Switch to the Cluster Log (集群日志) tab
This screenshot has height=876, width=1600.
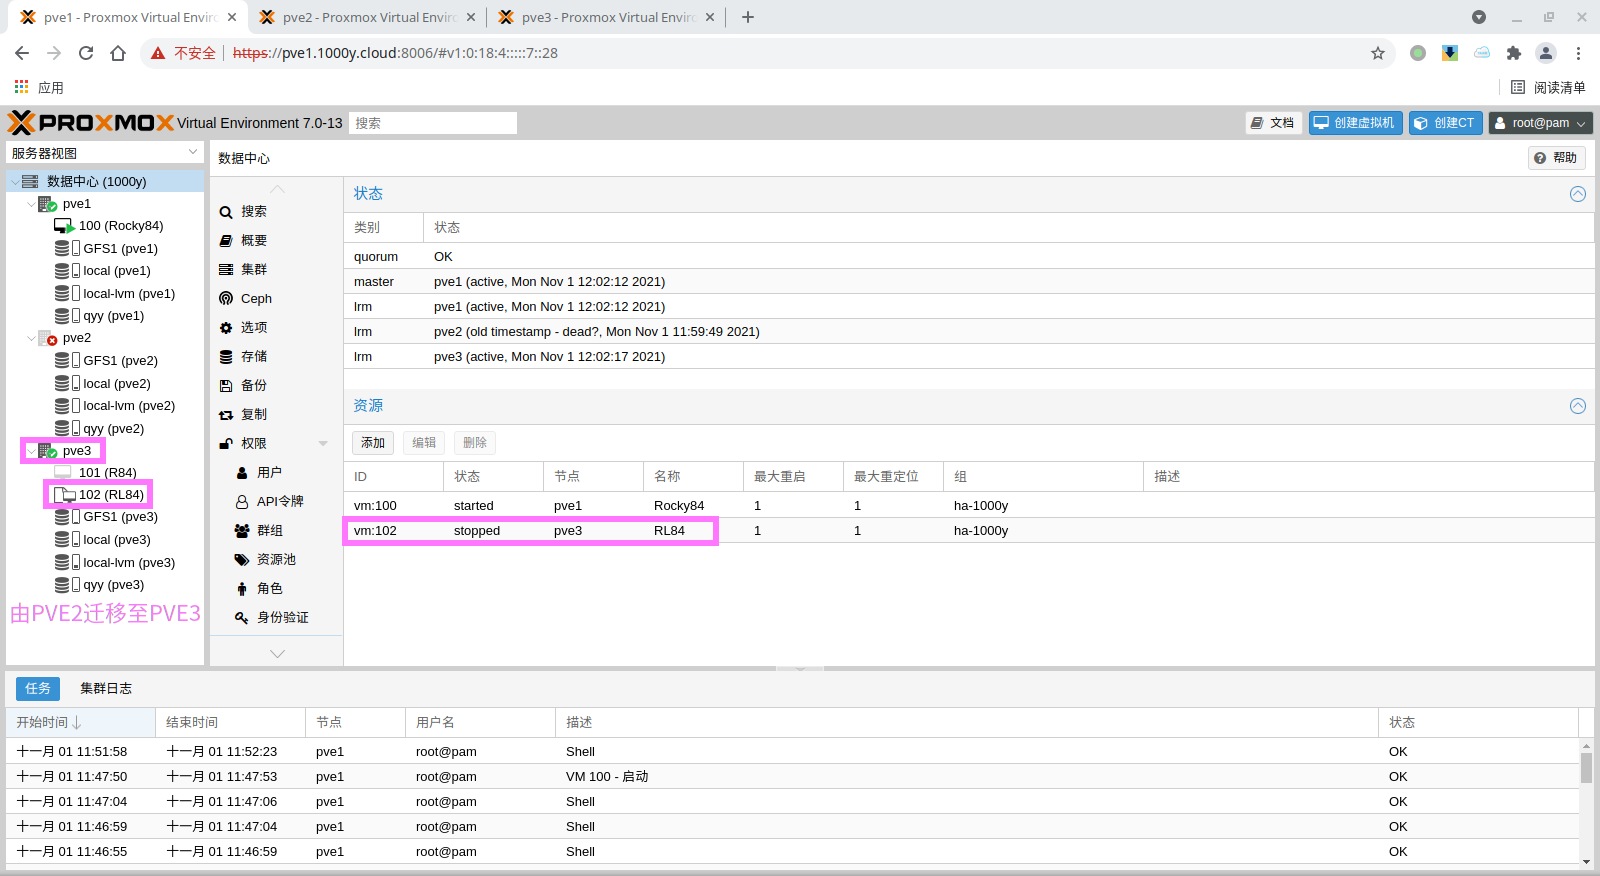click(106, 689)
